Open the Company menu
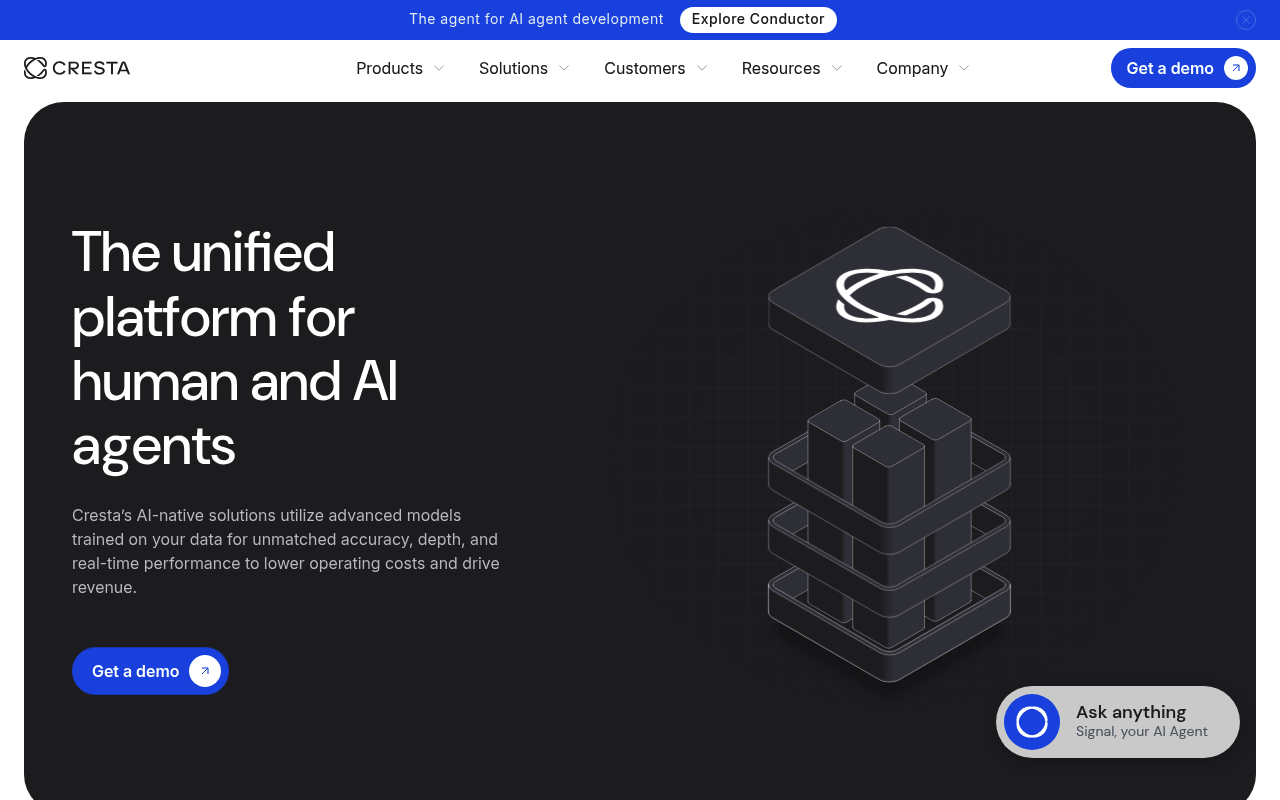 tap(912, 68)
